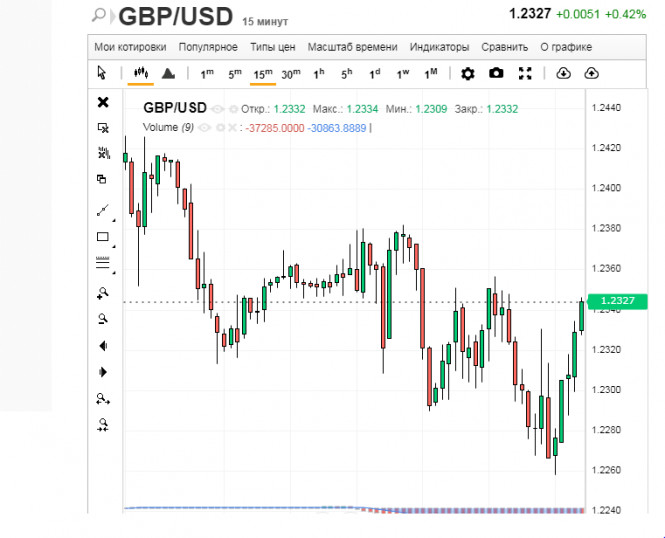665x538 pixels.
Task: Click the 1.2440 price axis label
Action: (x=606, y=108)
